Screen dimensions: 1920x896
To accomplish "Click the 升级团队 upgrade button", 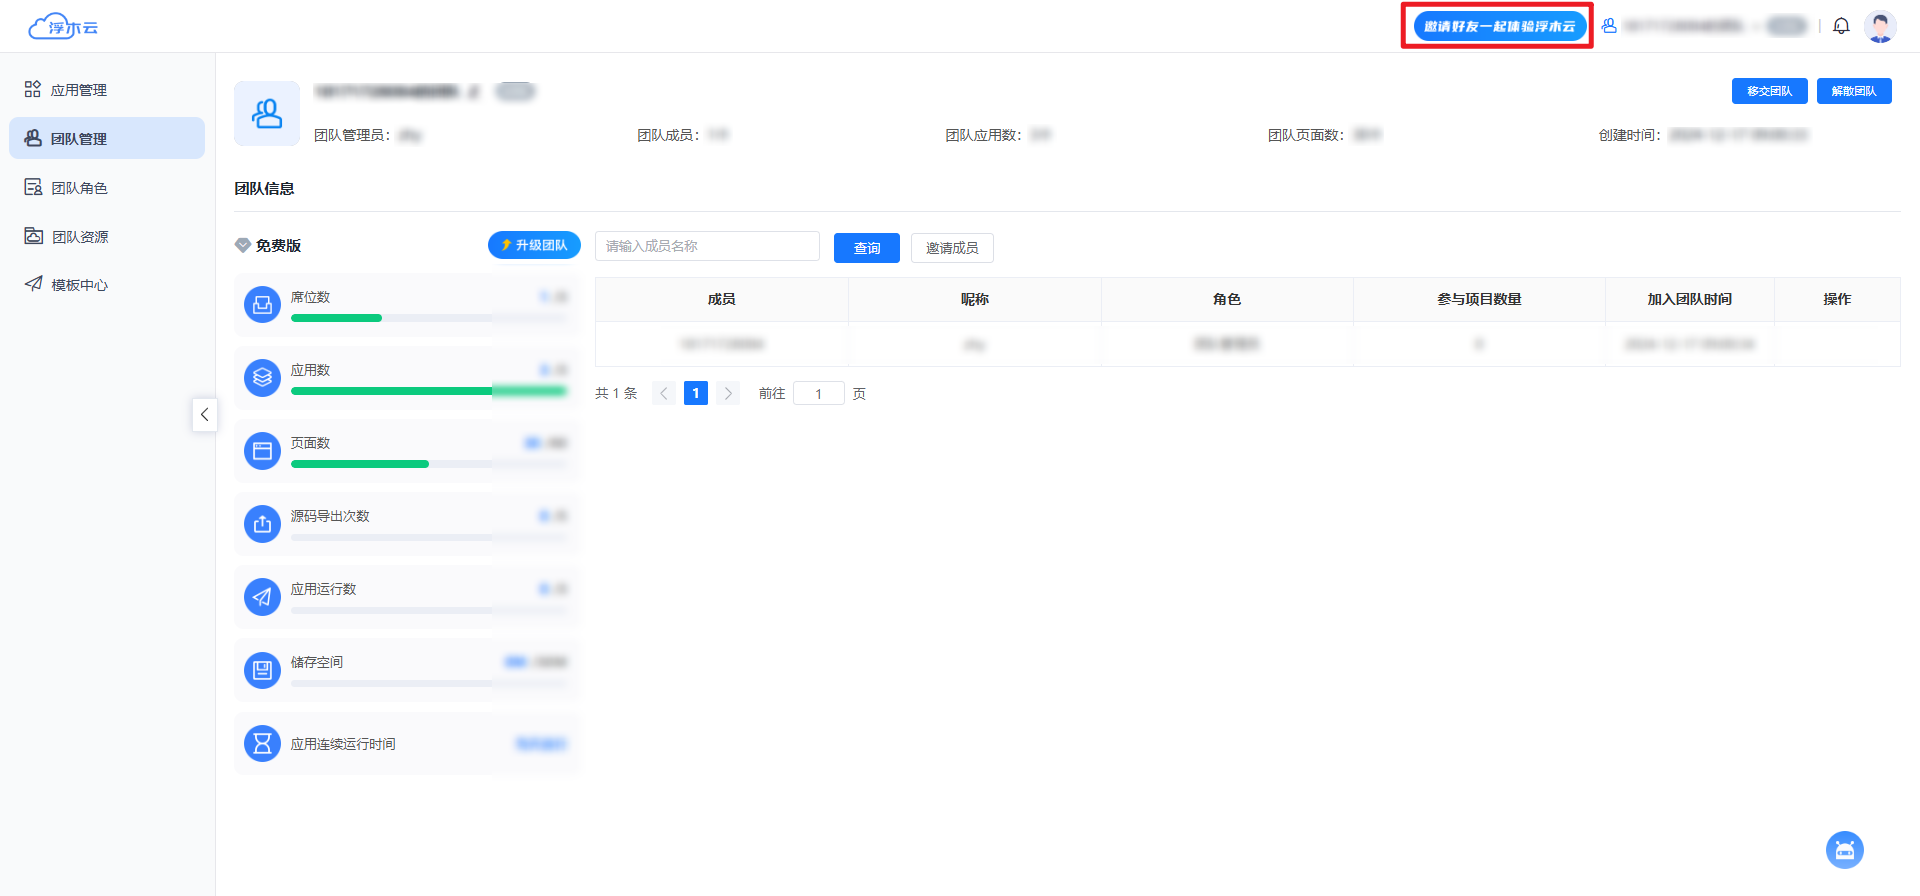I will pos(534,245).
